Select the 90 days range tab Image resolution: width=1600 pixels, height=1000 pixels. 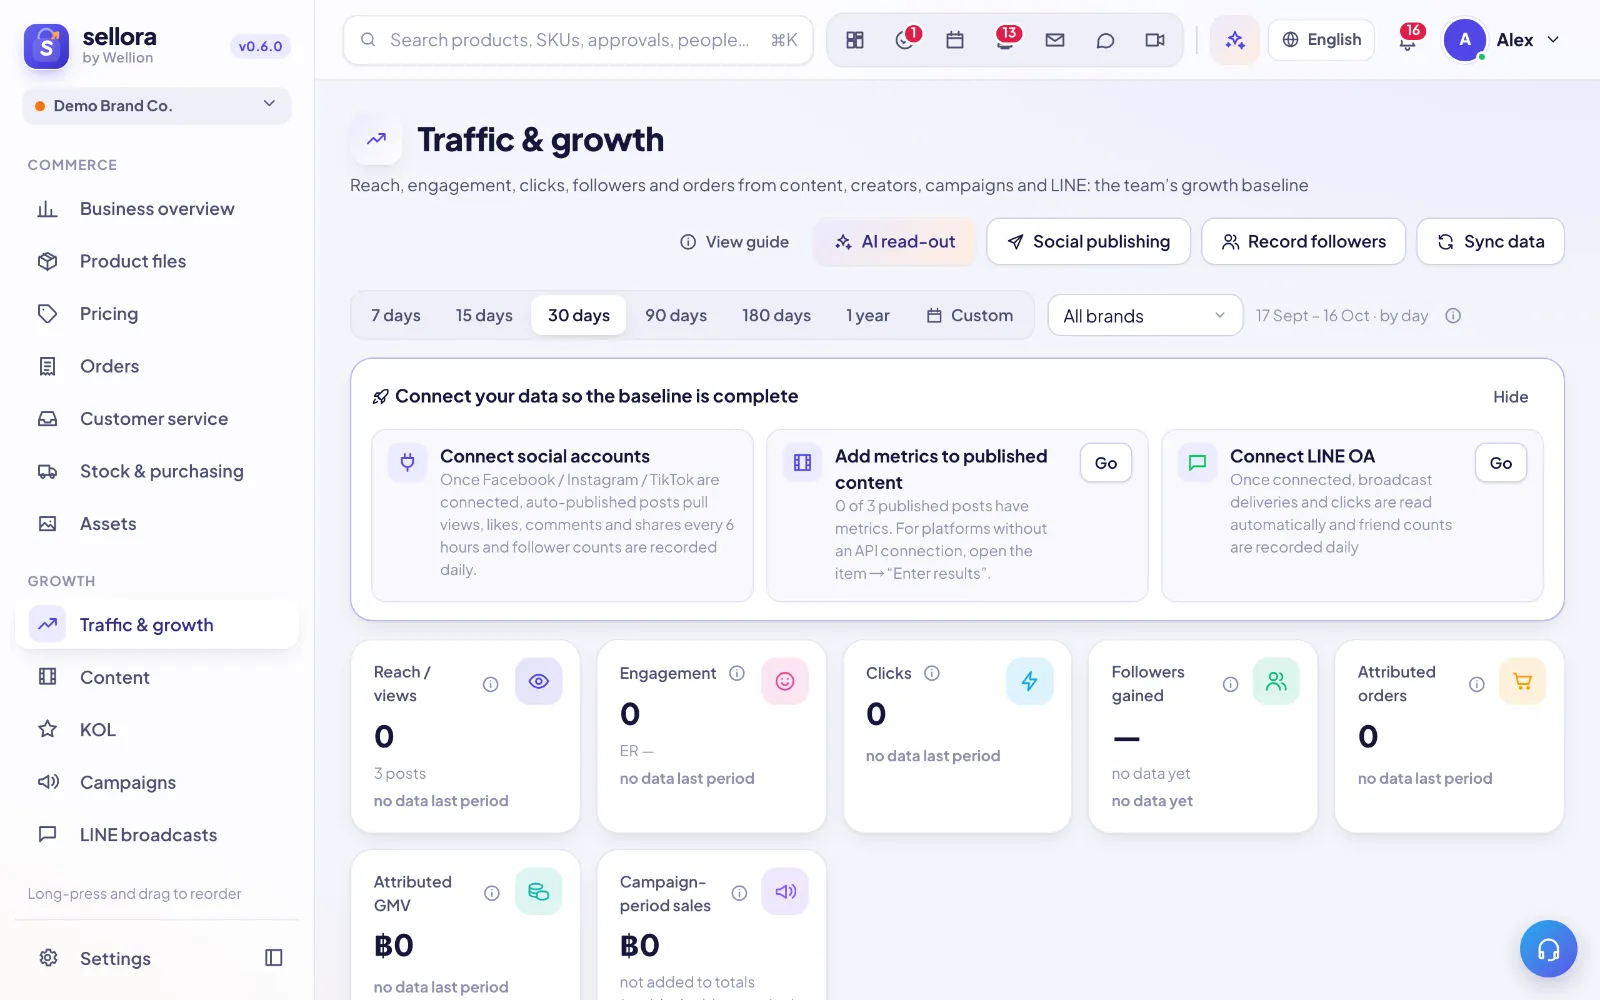pos(676,315)
